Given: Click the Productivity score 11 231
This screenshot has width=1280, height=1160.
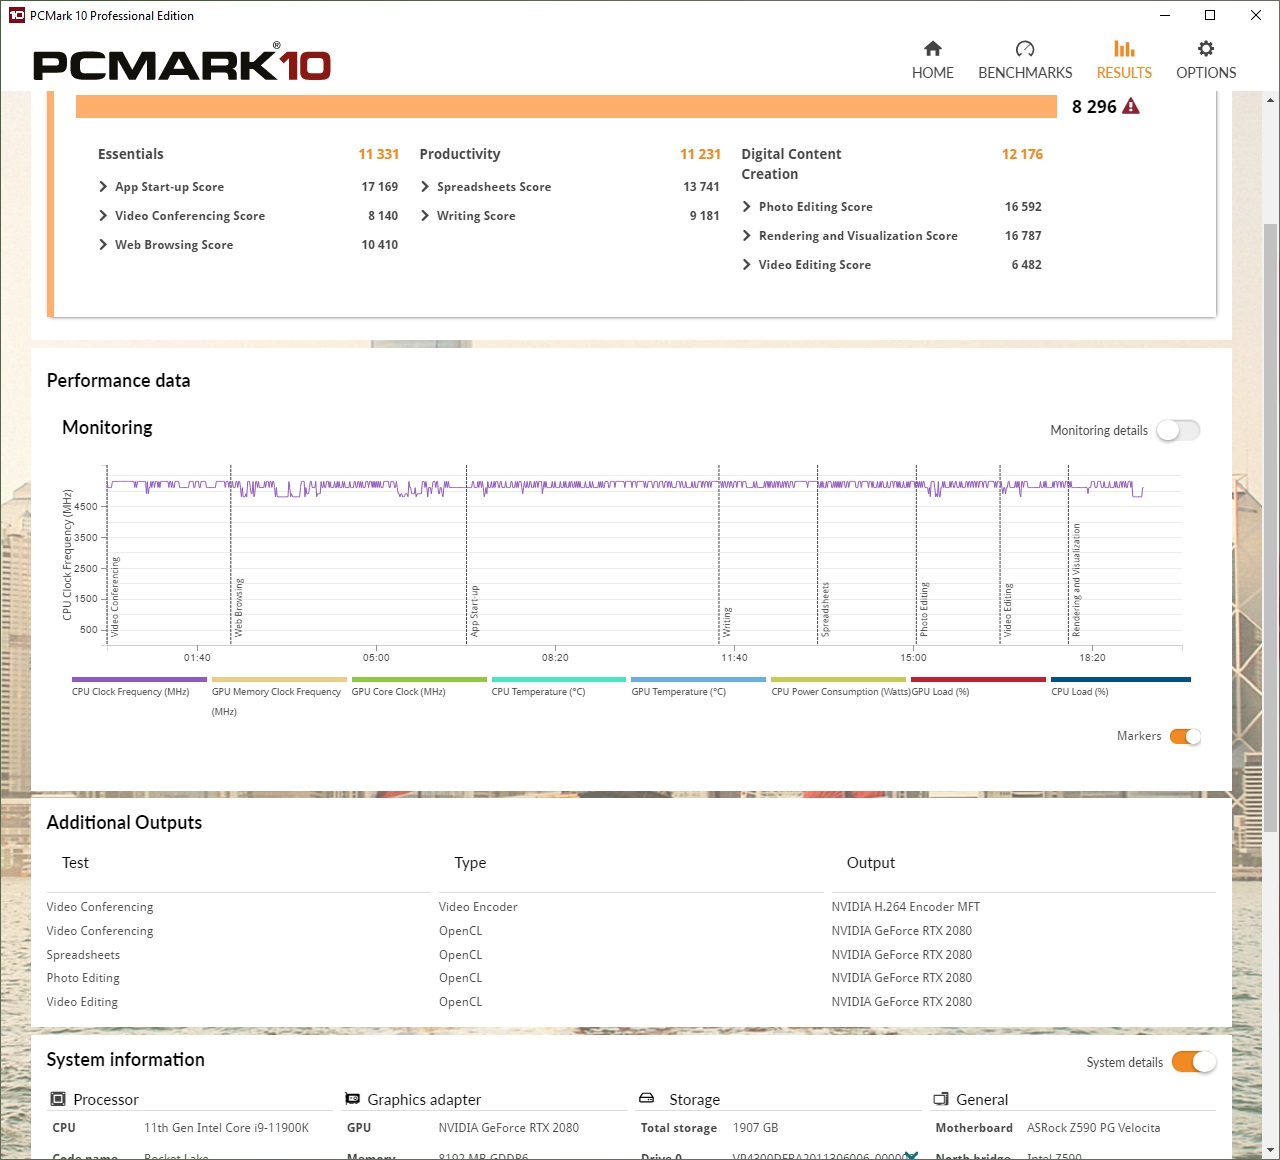Looking at the screenshot, I should (700, 154).
